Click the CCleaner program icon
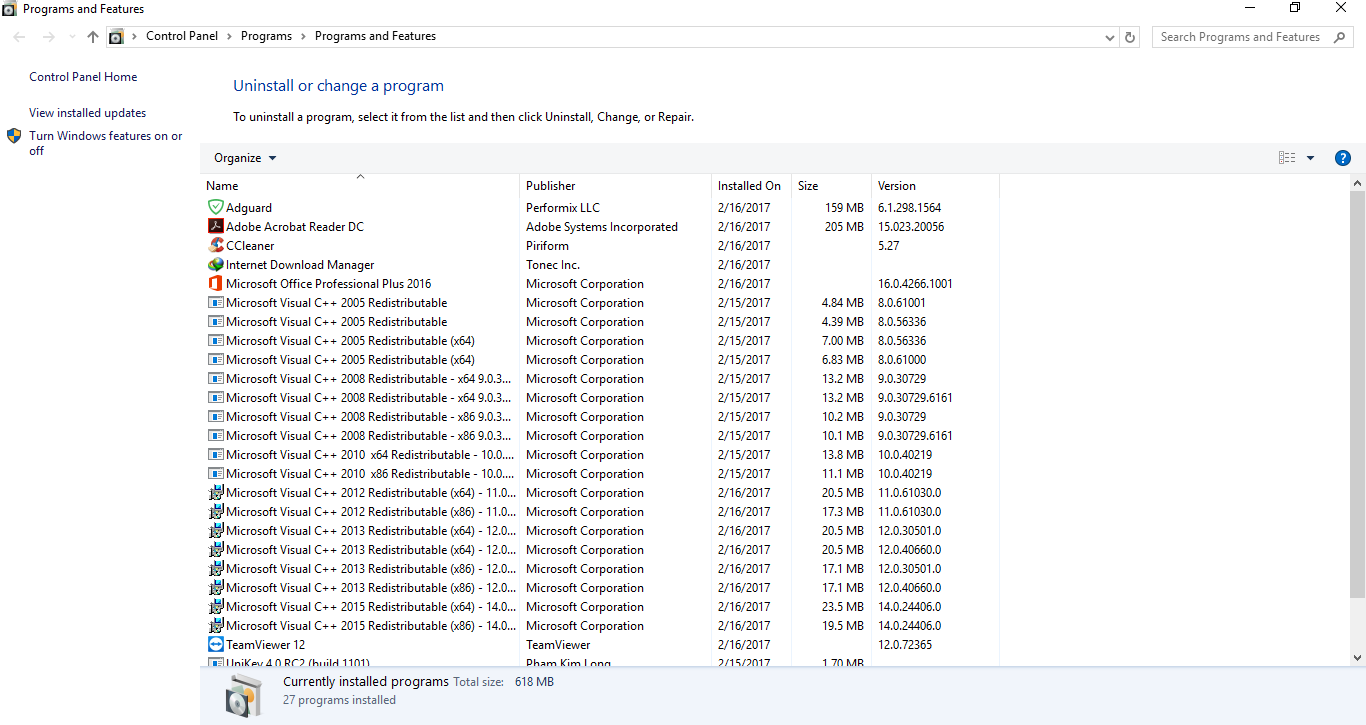Image resolution: width=1366 pixels, height=725 pixels. click(x=215, y=246)
